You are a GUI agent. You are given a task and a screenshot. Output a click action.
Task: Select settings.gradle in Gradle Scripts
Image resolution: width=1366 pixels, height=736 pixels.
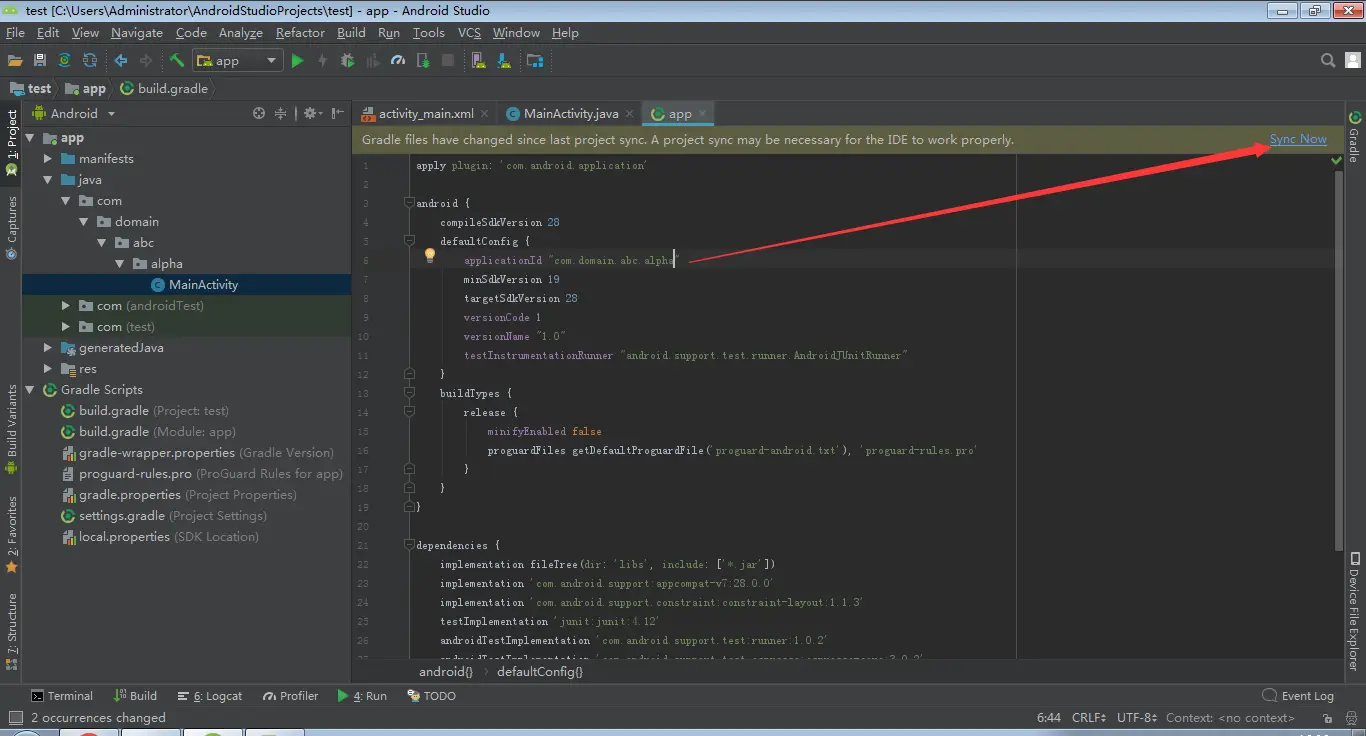tap(164, 516)
